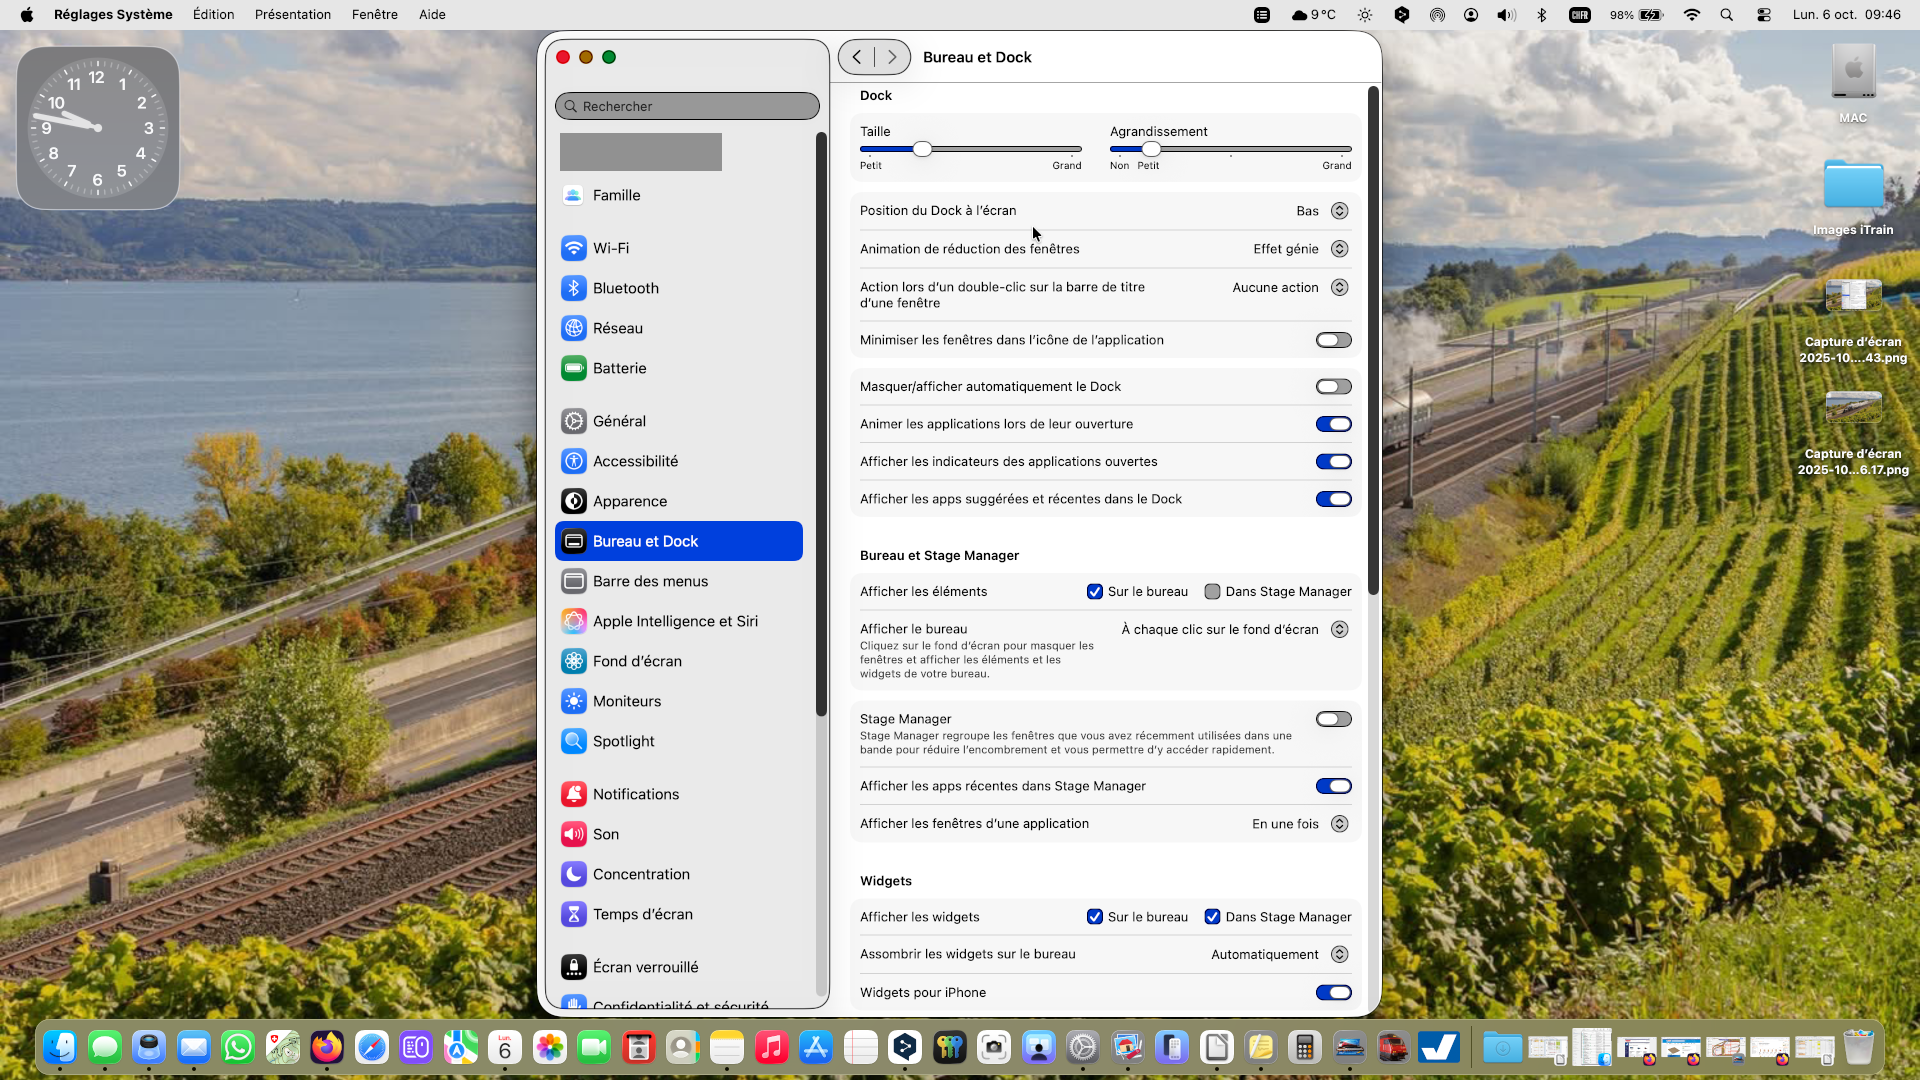Open the Fenêtre menu in menu bar
The height and width of the screenshot is (1080, 1920).
tap(374, 15)
